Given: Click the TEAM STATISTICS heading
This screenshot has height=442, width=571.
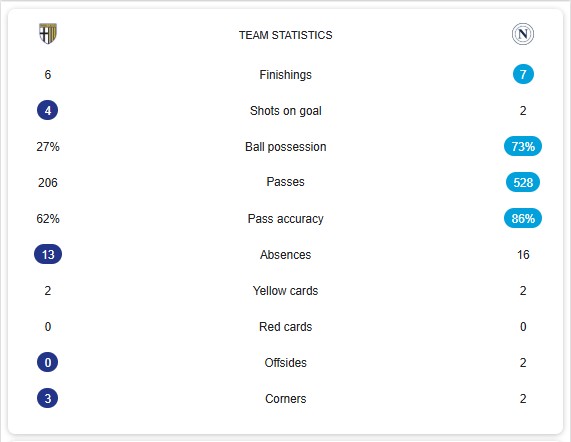Looking at the screenshot, I should click(x=286, y=35).
